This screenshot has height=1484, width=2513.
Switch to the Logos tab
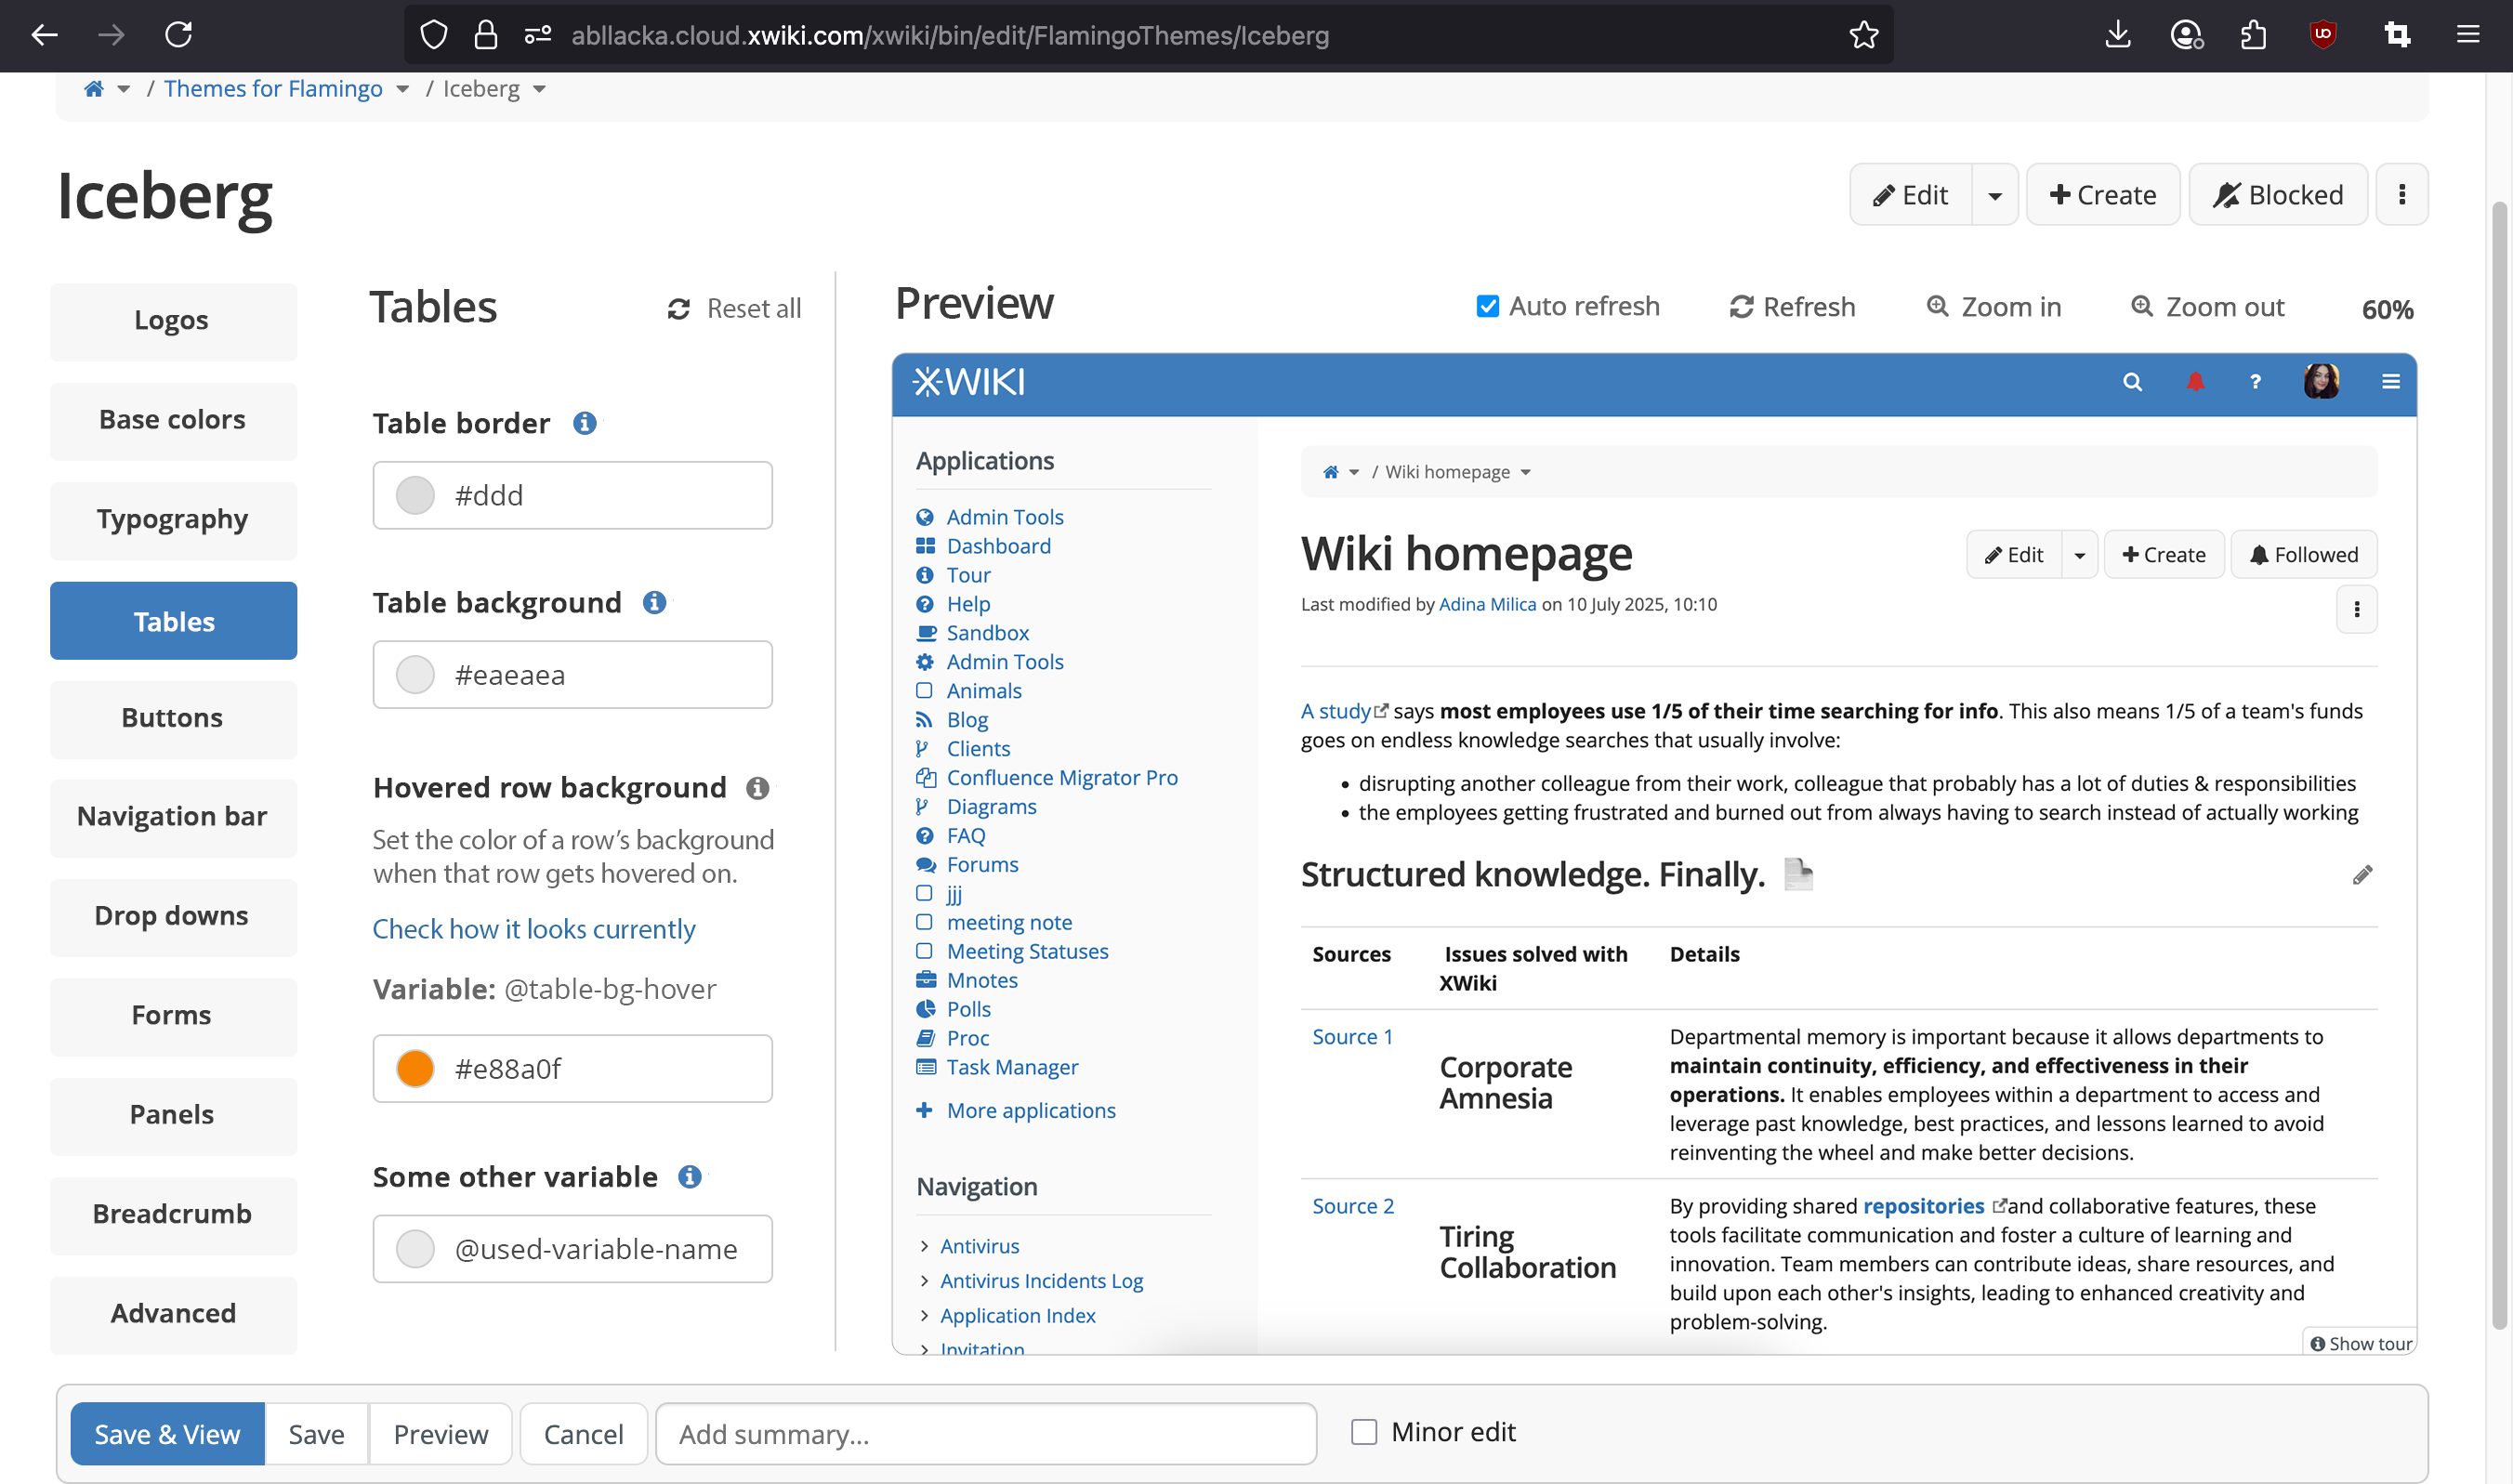click(173, 322)
